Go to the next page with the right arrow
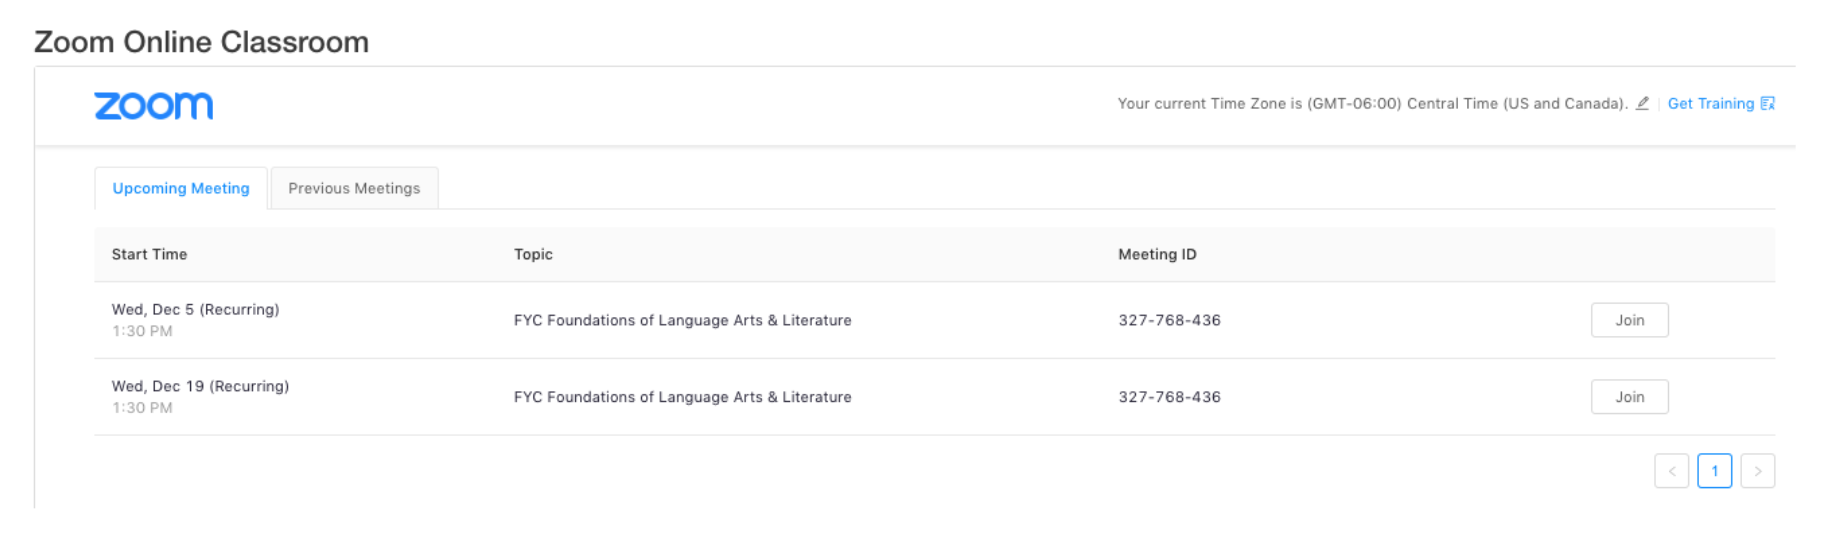The image size is (1832, 548). coord(1757,471)
